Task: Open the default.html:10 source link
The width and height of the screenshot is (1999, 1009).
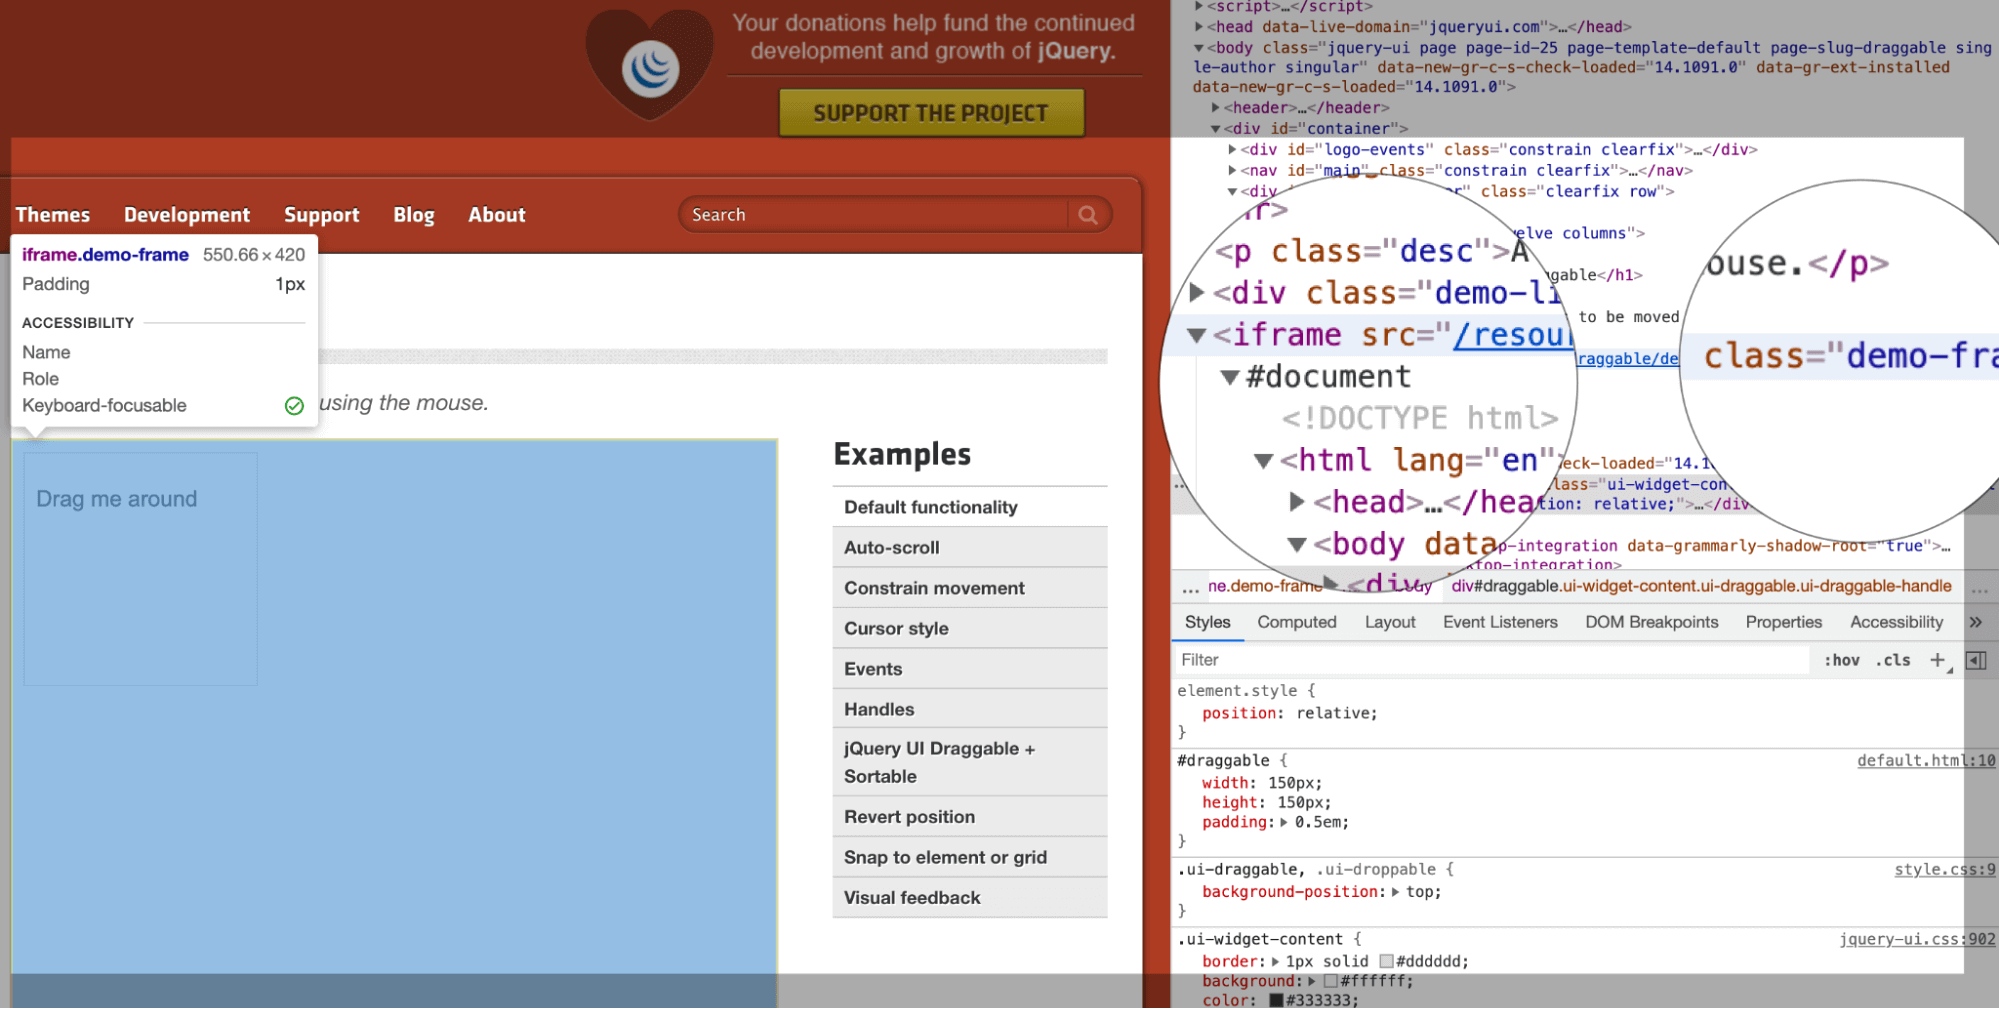Action: tap(1925, 761)
